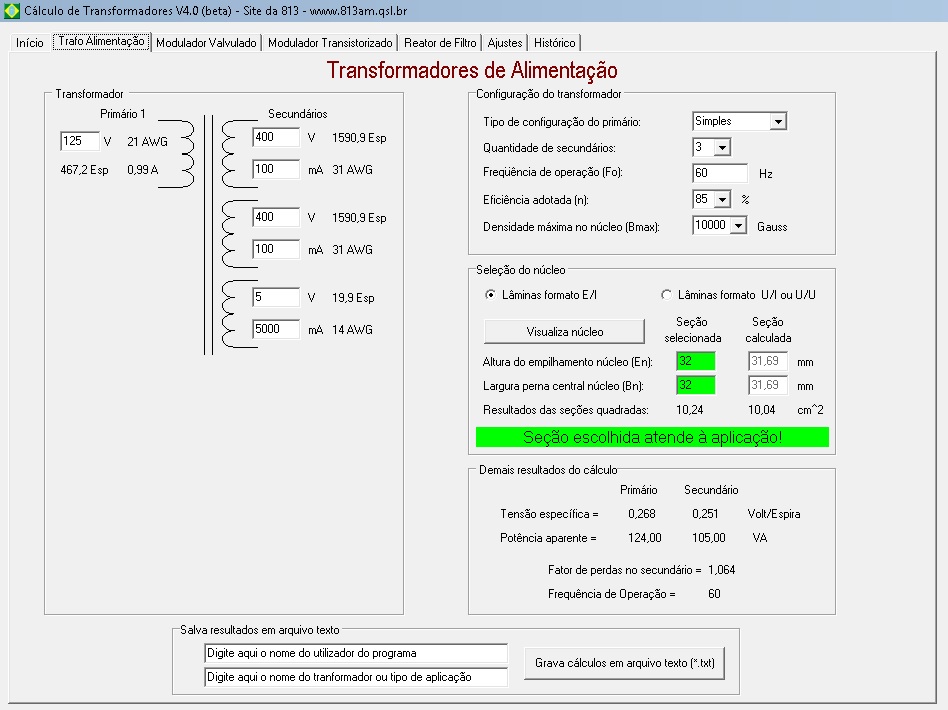The height and width of the screenshot is (710, 948).
Task: Switch to the Ajustes tab
Action: 505,43
